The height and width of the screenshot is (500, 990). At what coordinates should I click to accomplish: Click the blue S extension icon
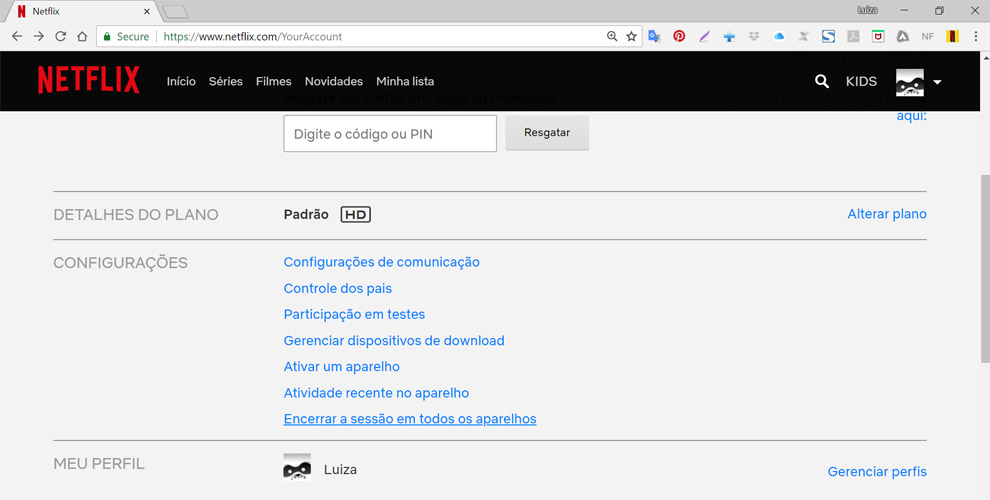point(828,37)
